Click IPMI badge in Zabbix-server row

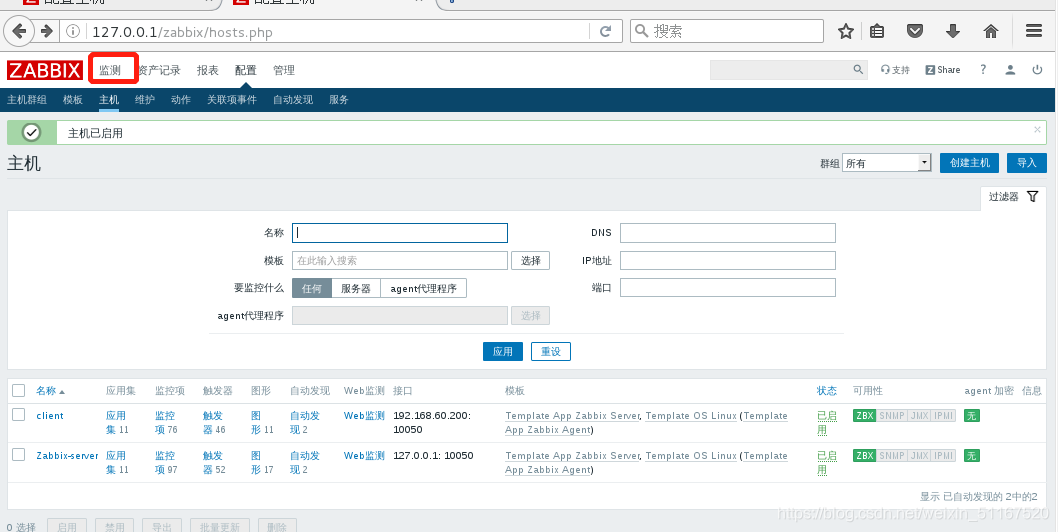coord(944,456)
